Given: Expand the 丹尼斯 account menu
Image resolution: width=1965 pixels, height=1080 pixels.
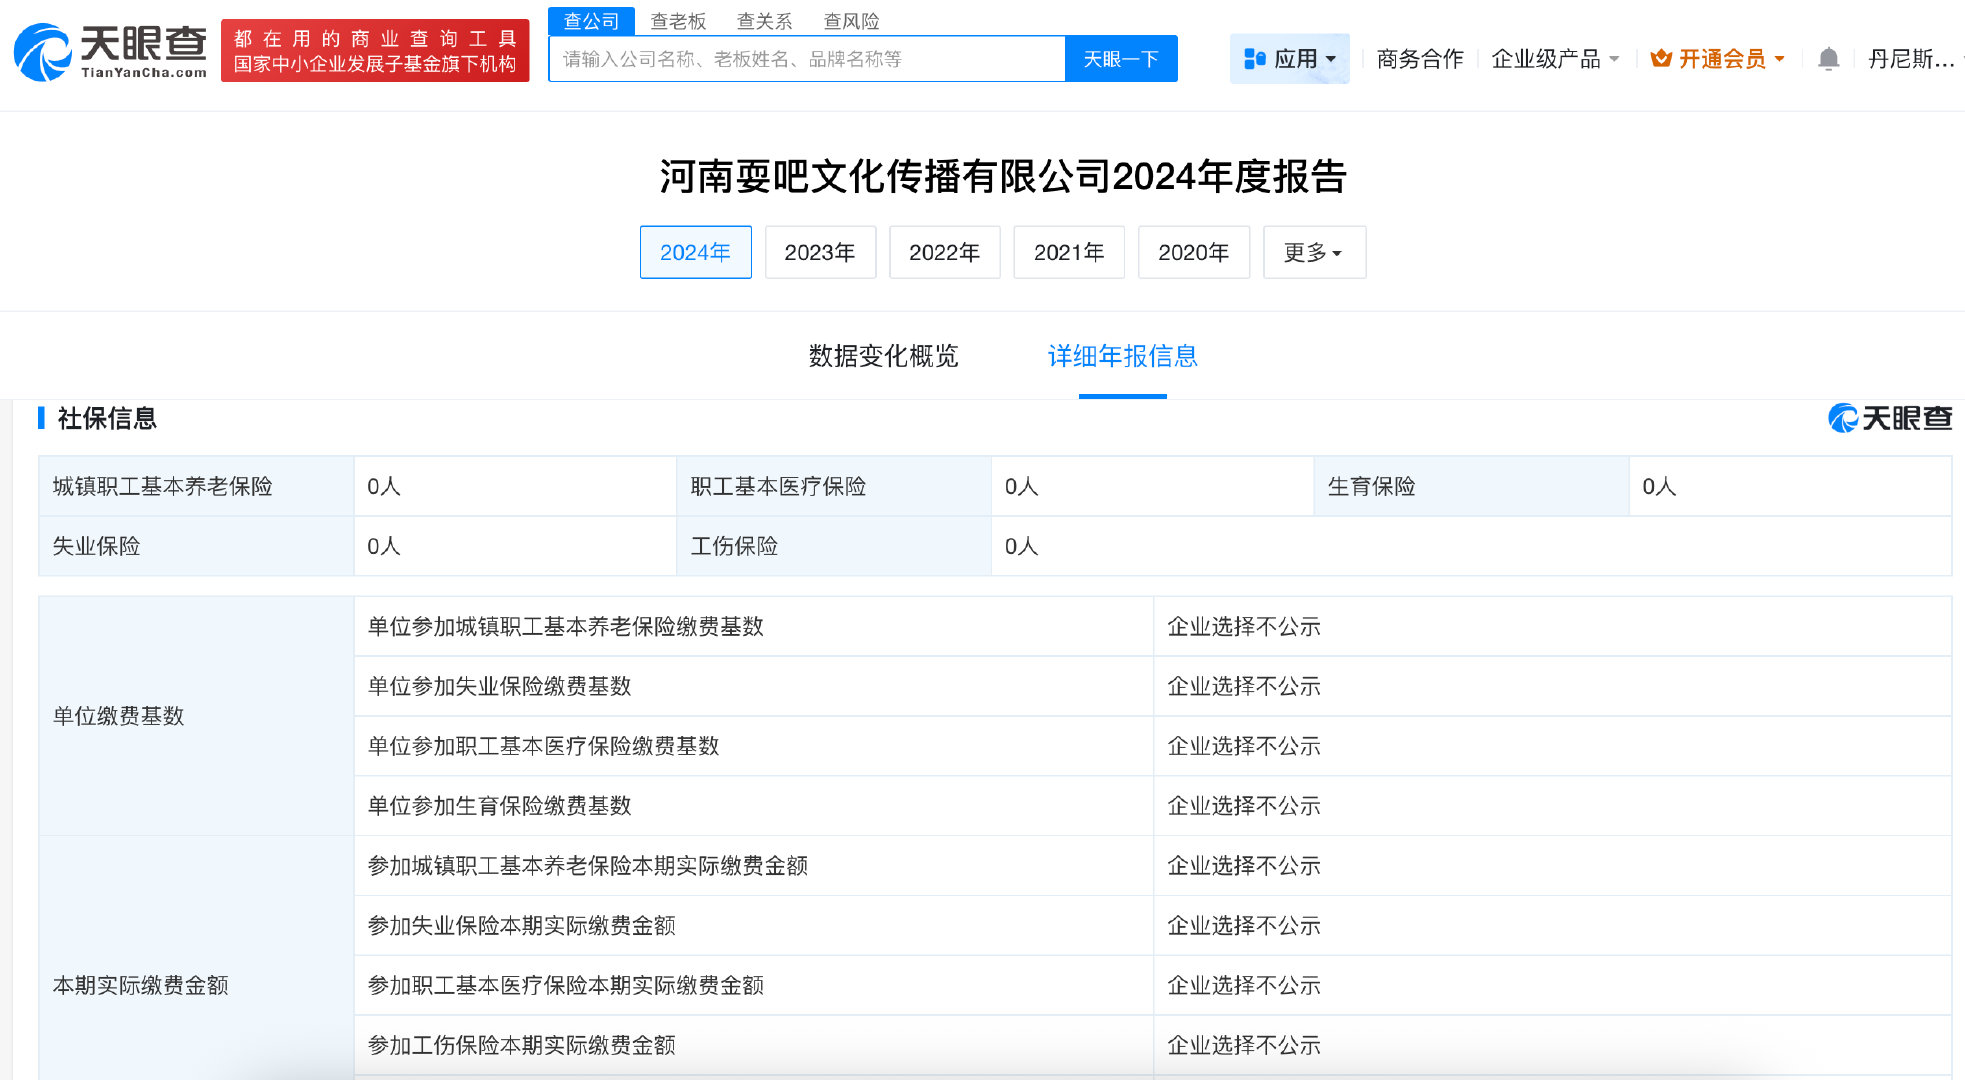Looking at the screenshot, I should (x=1913, y=58).
